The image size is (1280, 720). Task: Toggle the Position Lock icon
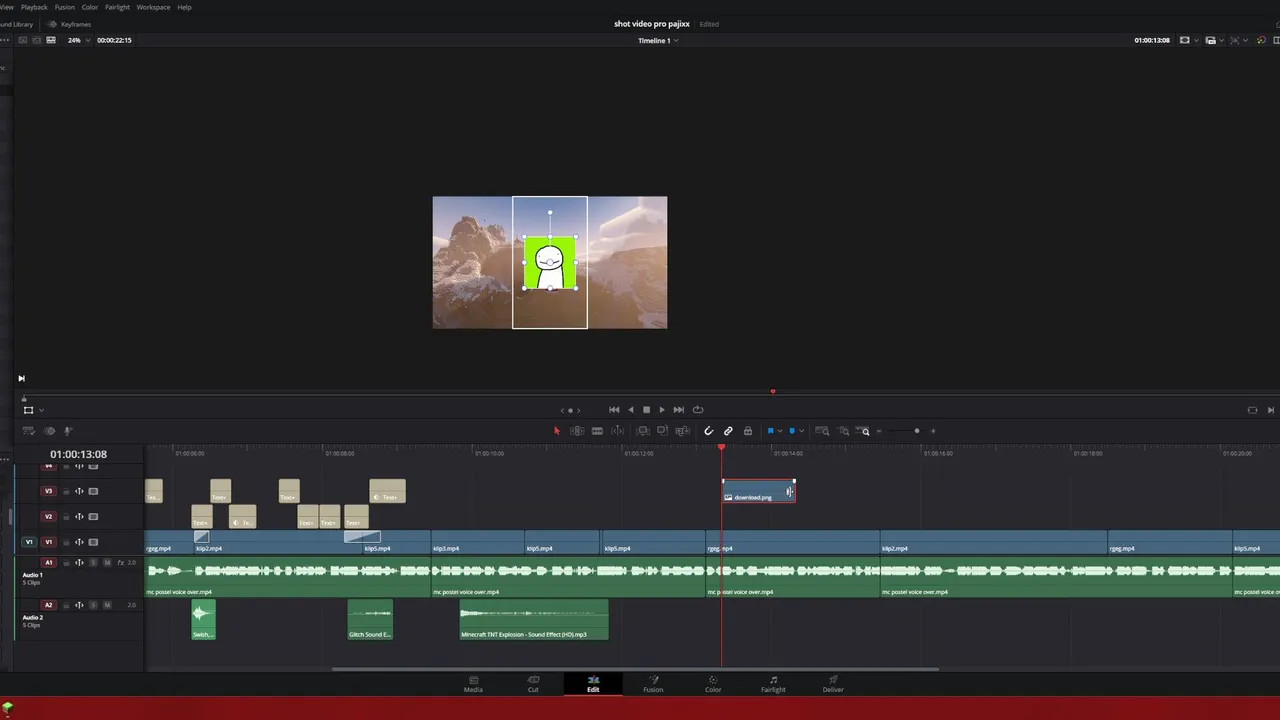coord(747,431)
